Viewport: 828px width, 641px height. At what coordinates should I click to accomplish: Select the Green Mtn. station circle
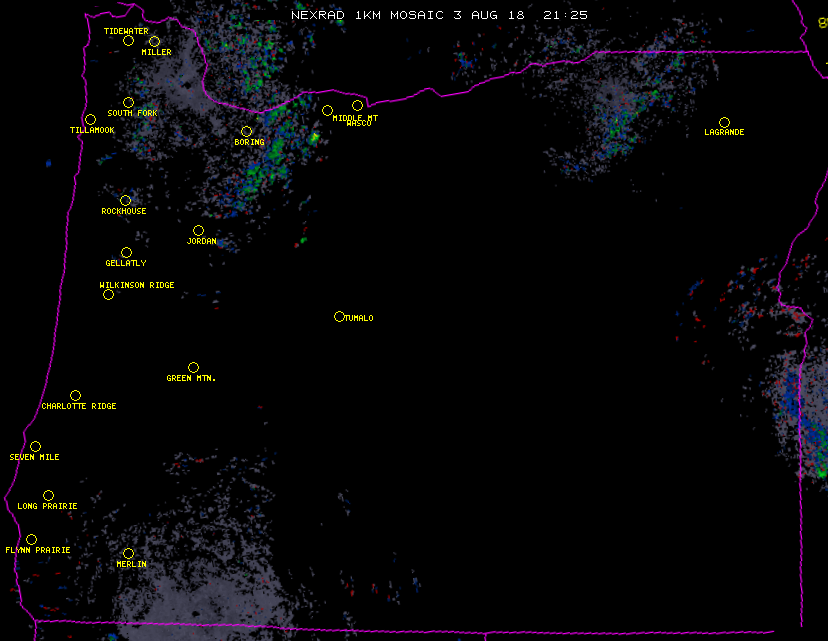[x=193, y=368]
